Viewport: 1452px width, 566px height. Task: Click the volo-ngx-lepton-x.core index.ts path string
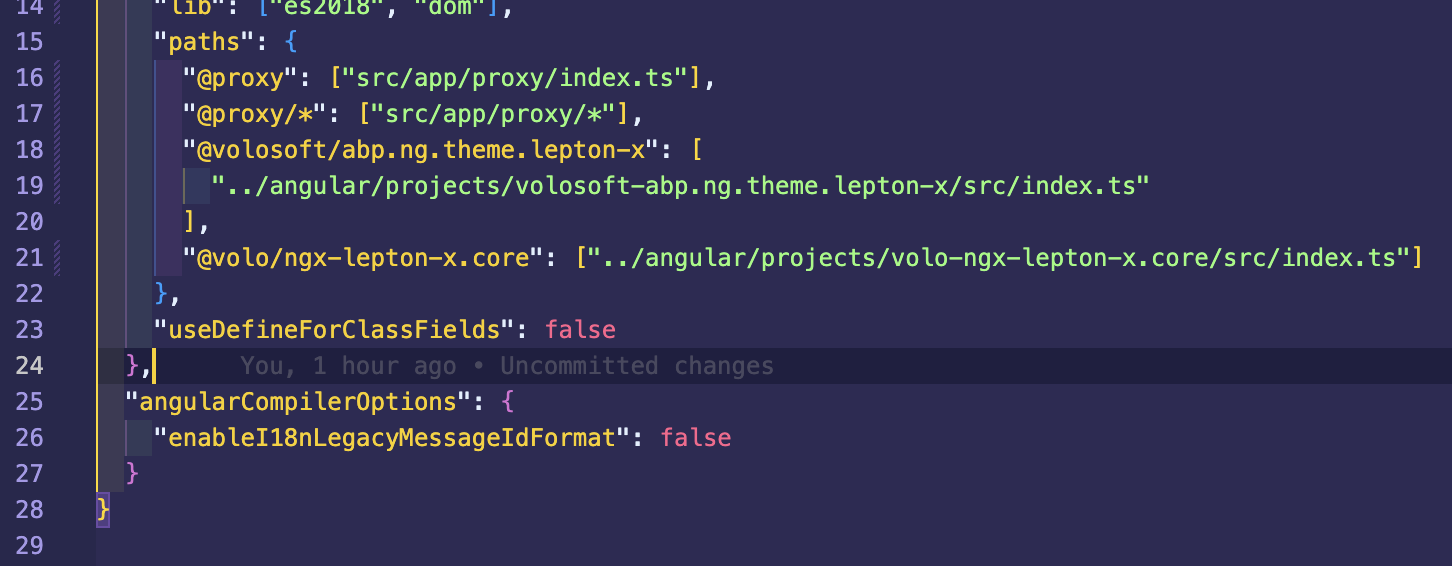pos(998,258)
